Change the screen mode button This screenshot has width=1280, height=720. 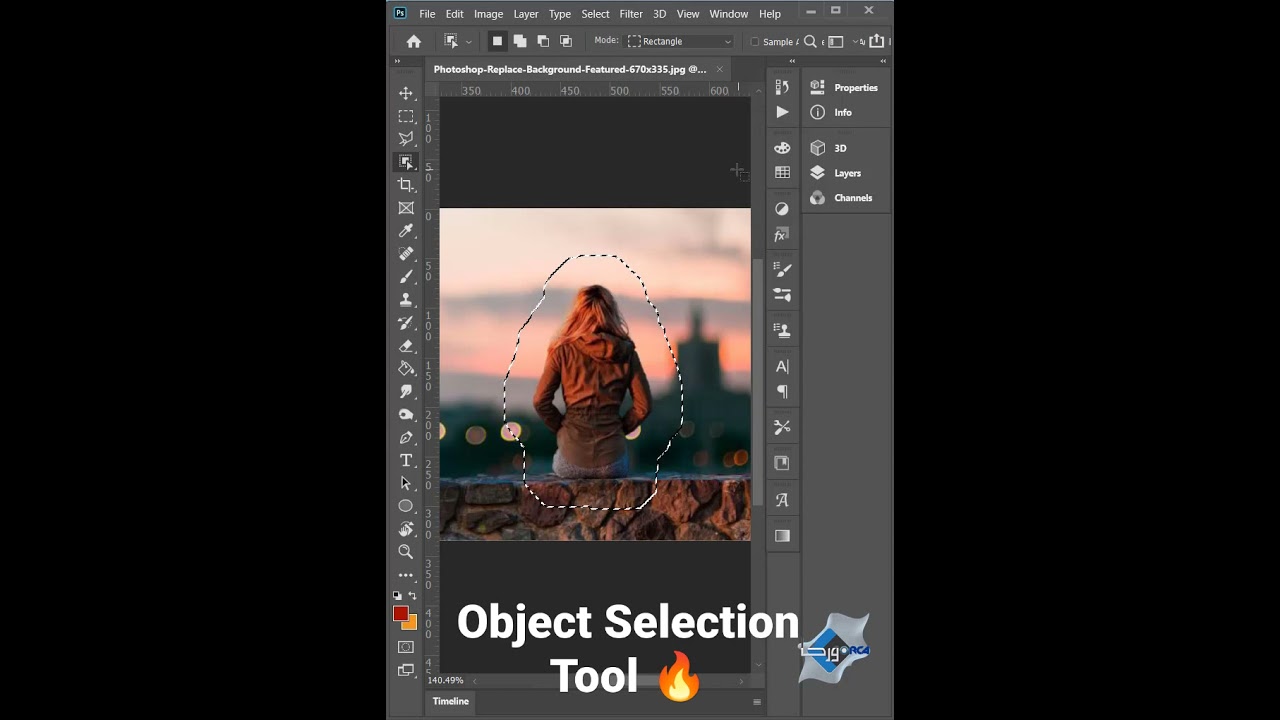406,670
